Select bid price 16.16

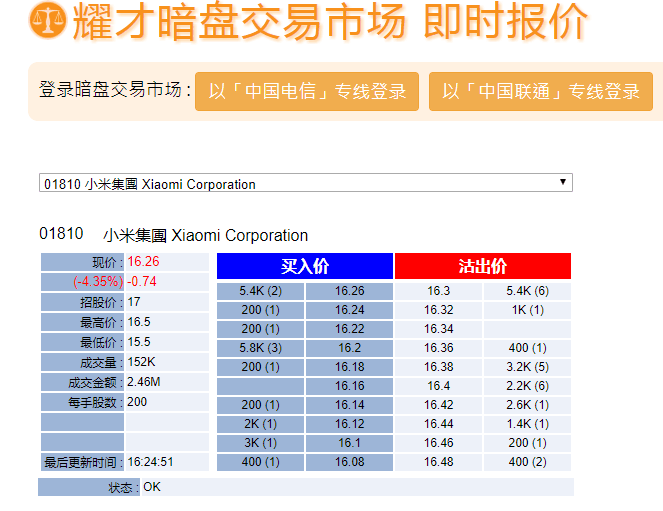point(350,386)
